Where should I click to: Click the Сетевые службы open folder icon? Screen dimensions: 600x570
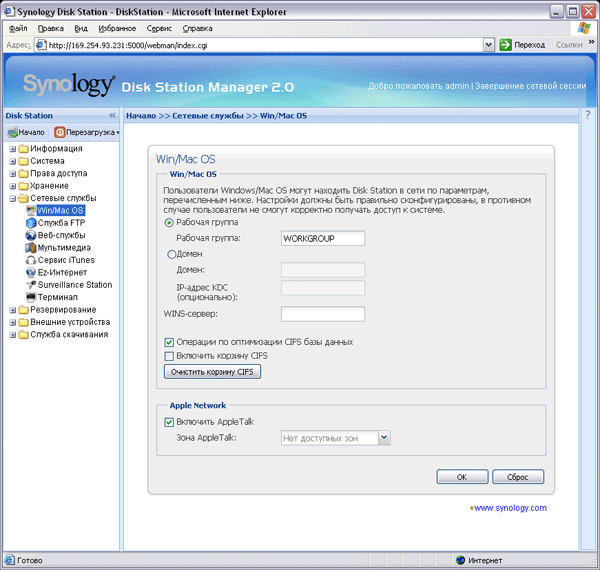coord(24,198)
